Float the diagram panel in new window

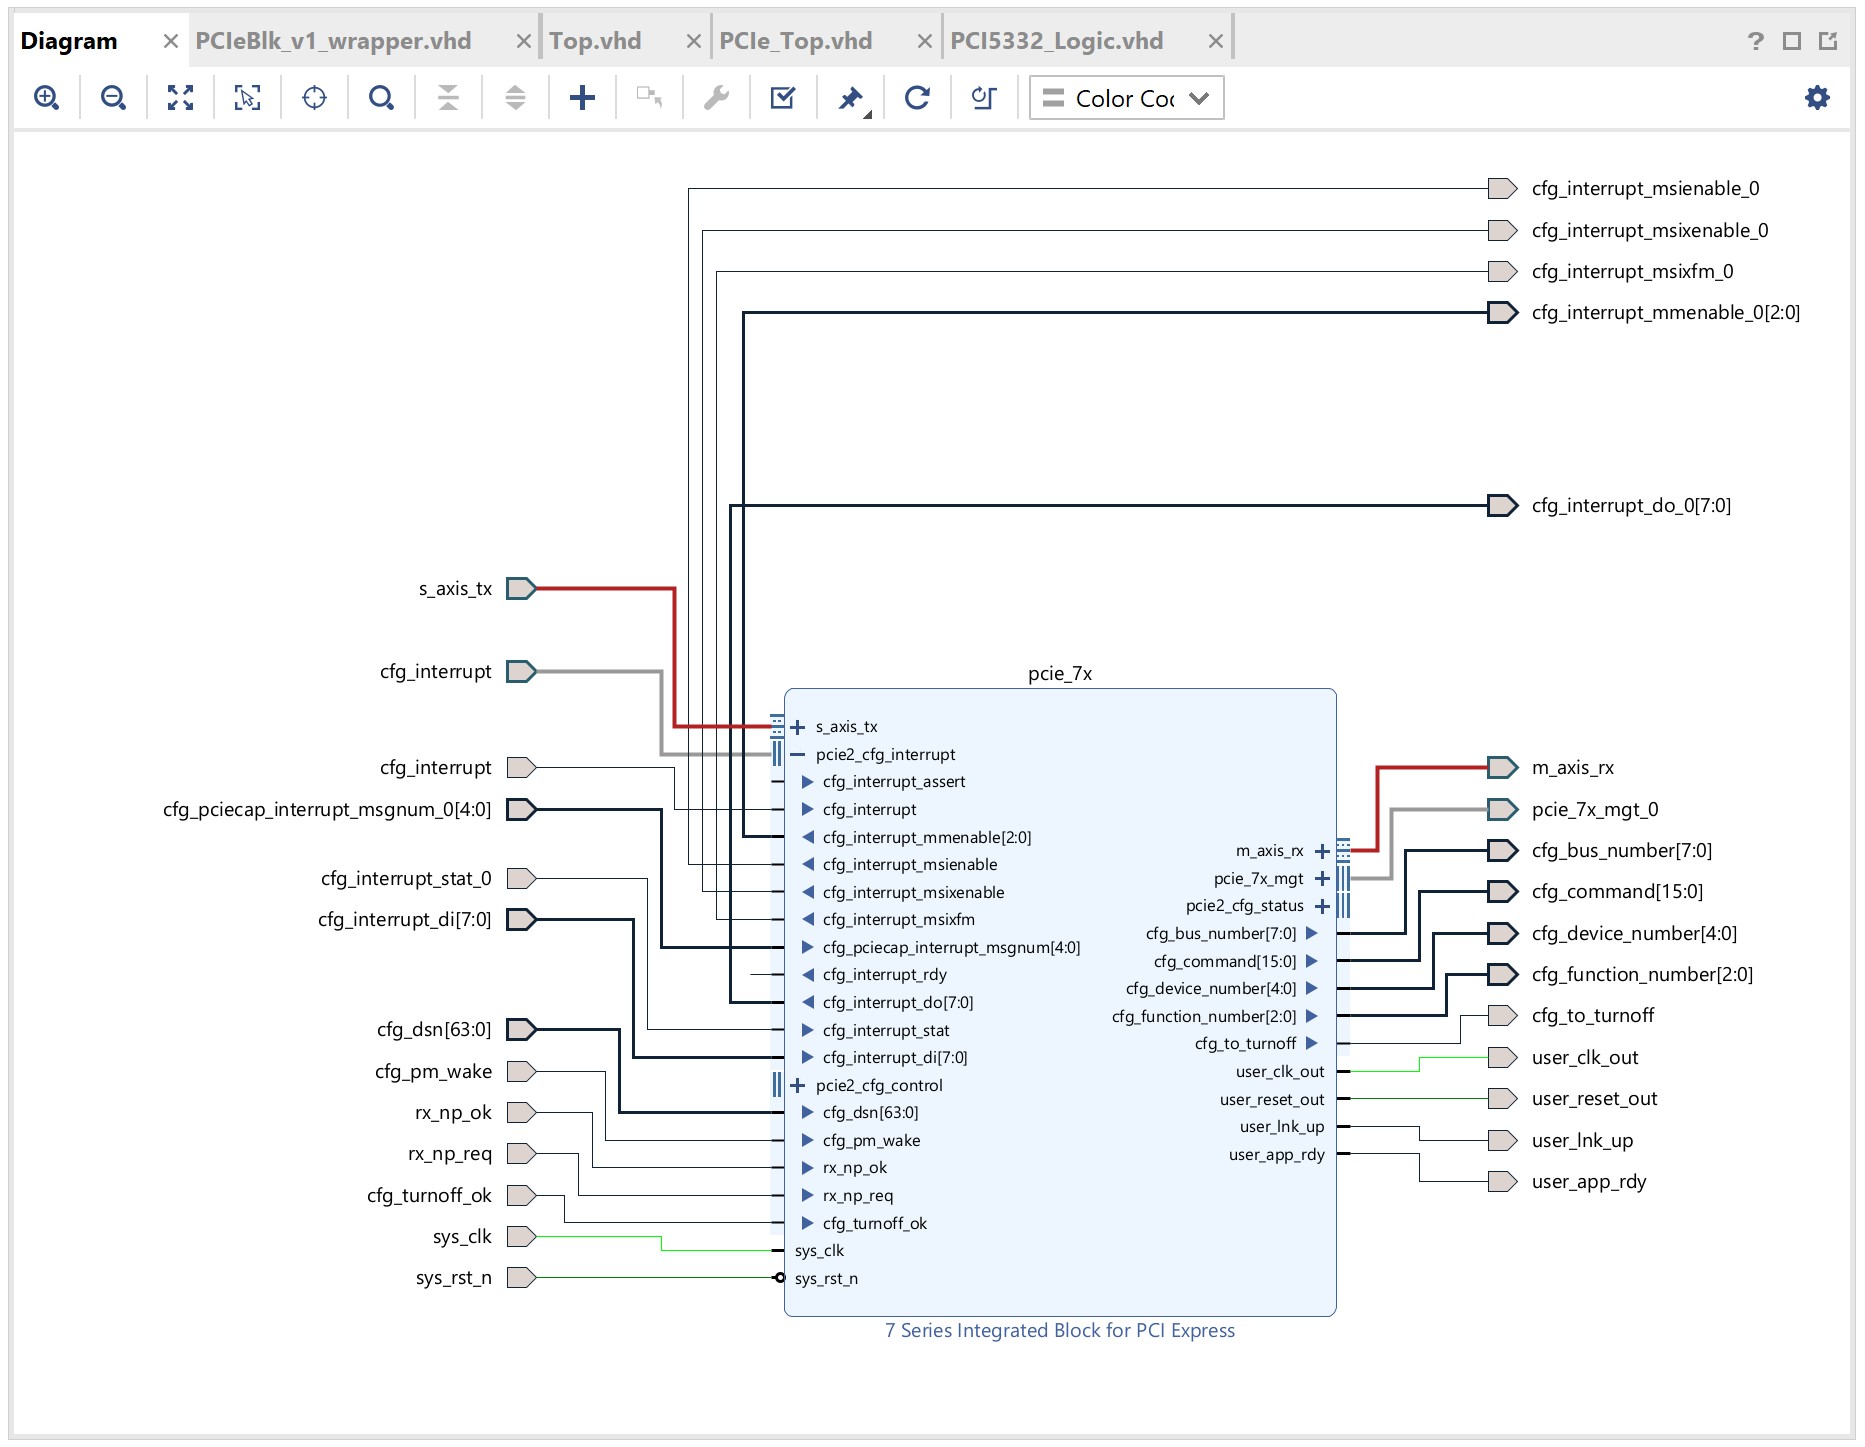click(x=1828, y=41)
